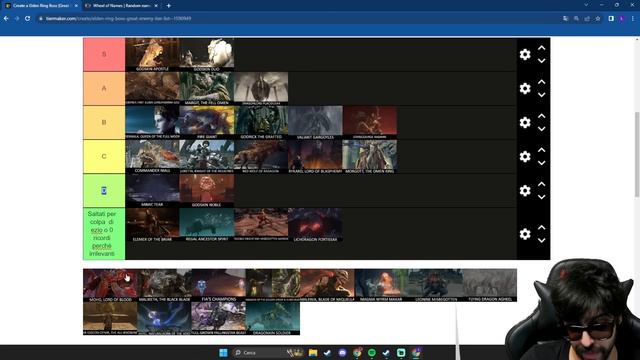This screenshot has height=360, width=640.
Task: Pick the Leonine Misbegotten image
Action: point(436,285)
